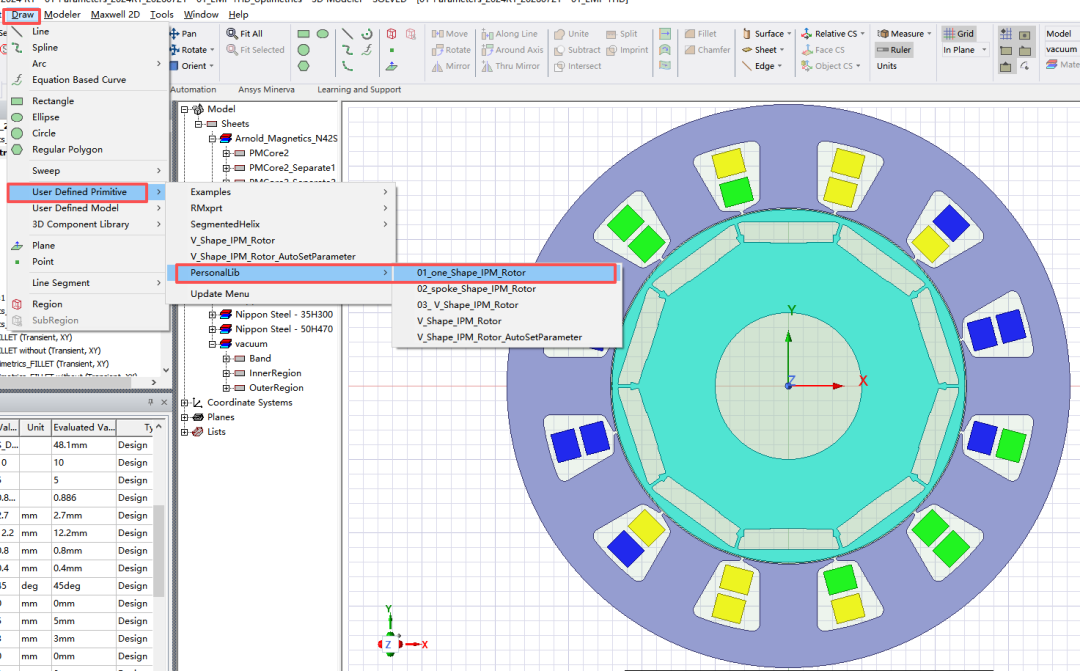Click Fit All in the toolbar

245,33
